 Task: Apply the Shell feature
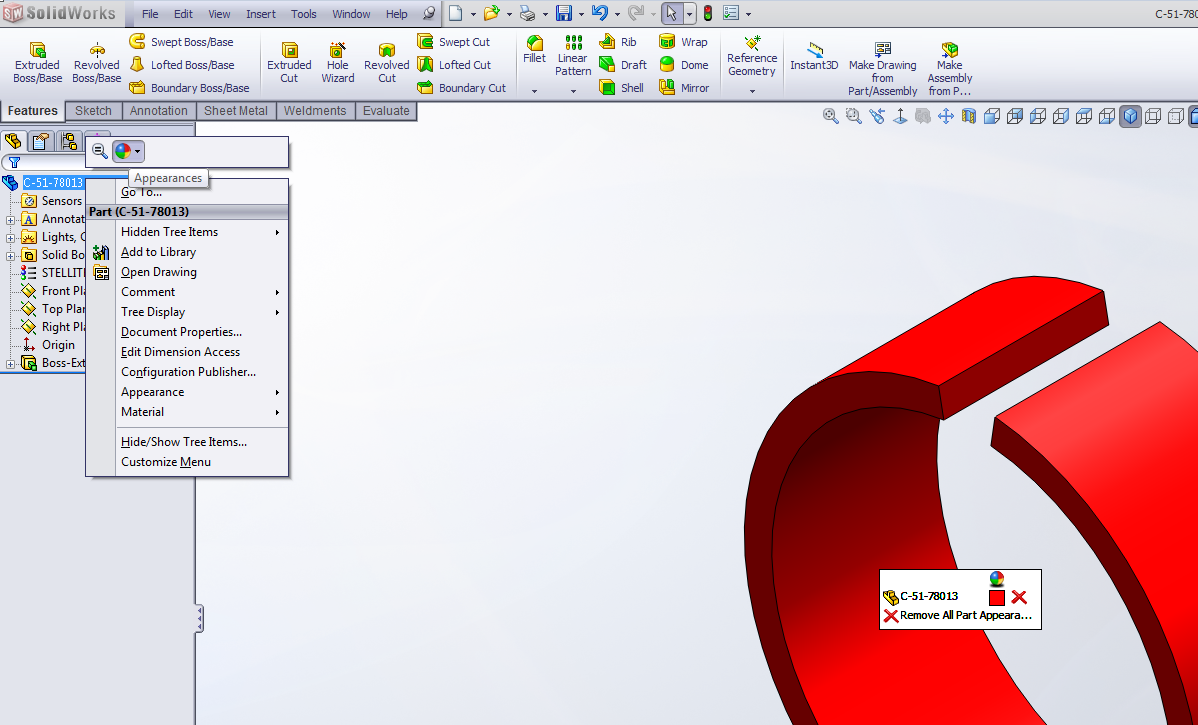click(x=621, y=88)
